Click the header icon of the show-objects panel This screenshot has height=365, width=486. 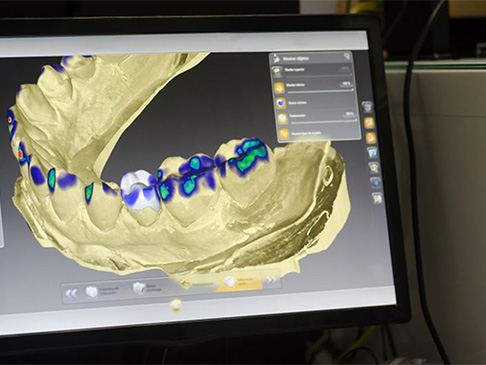click(275, 59)
